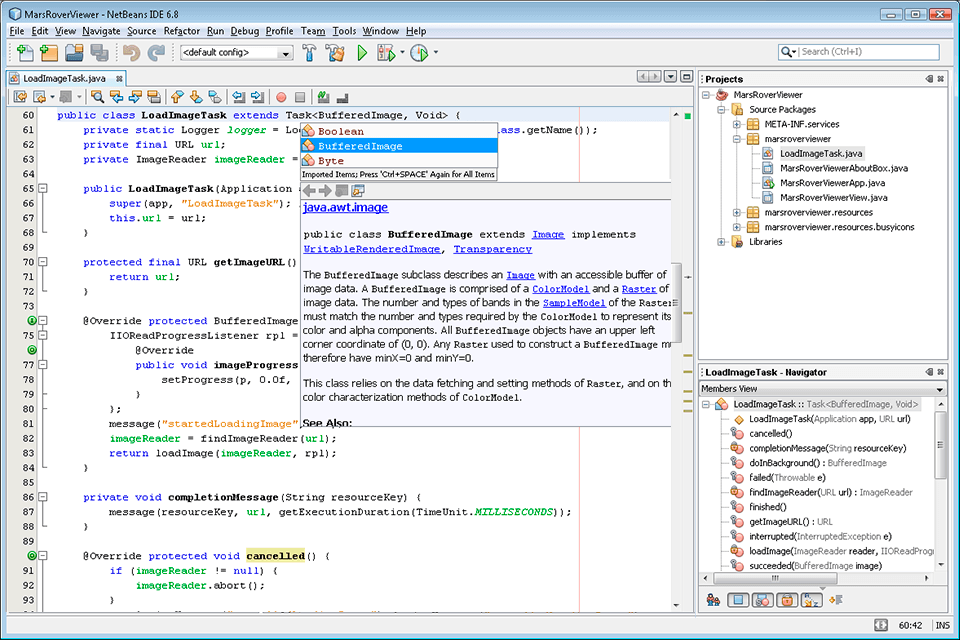Run the MarsRoverViewer project
Image resolution: width=960 pixels, height=640 pixels.
point(362,51)
